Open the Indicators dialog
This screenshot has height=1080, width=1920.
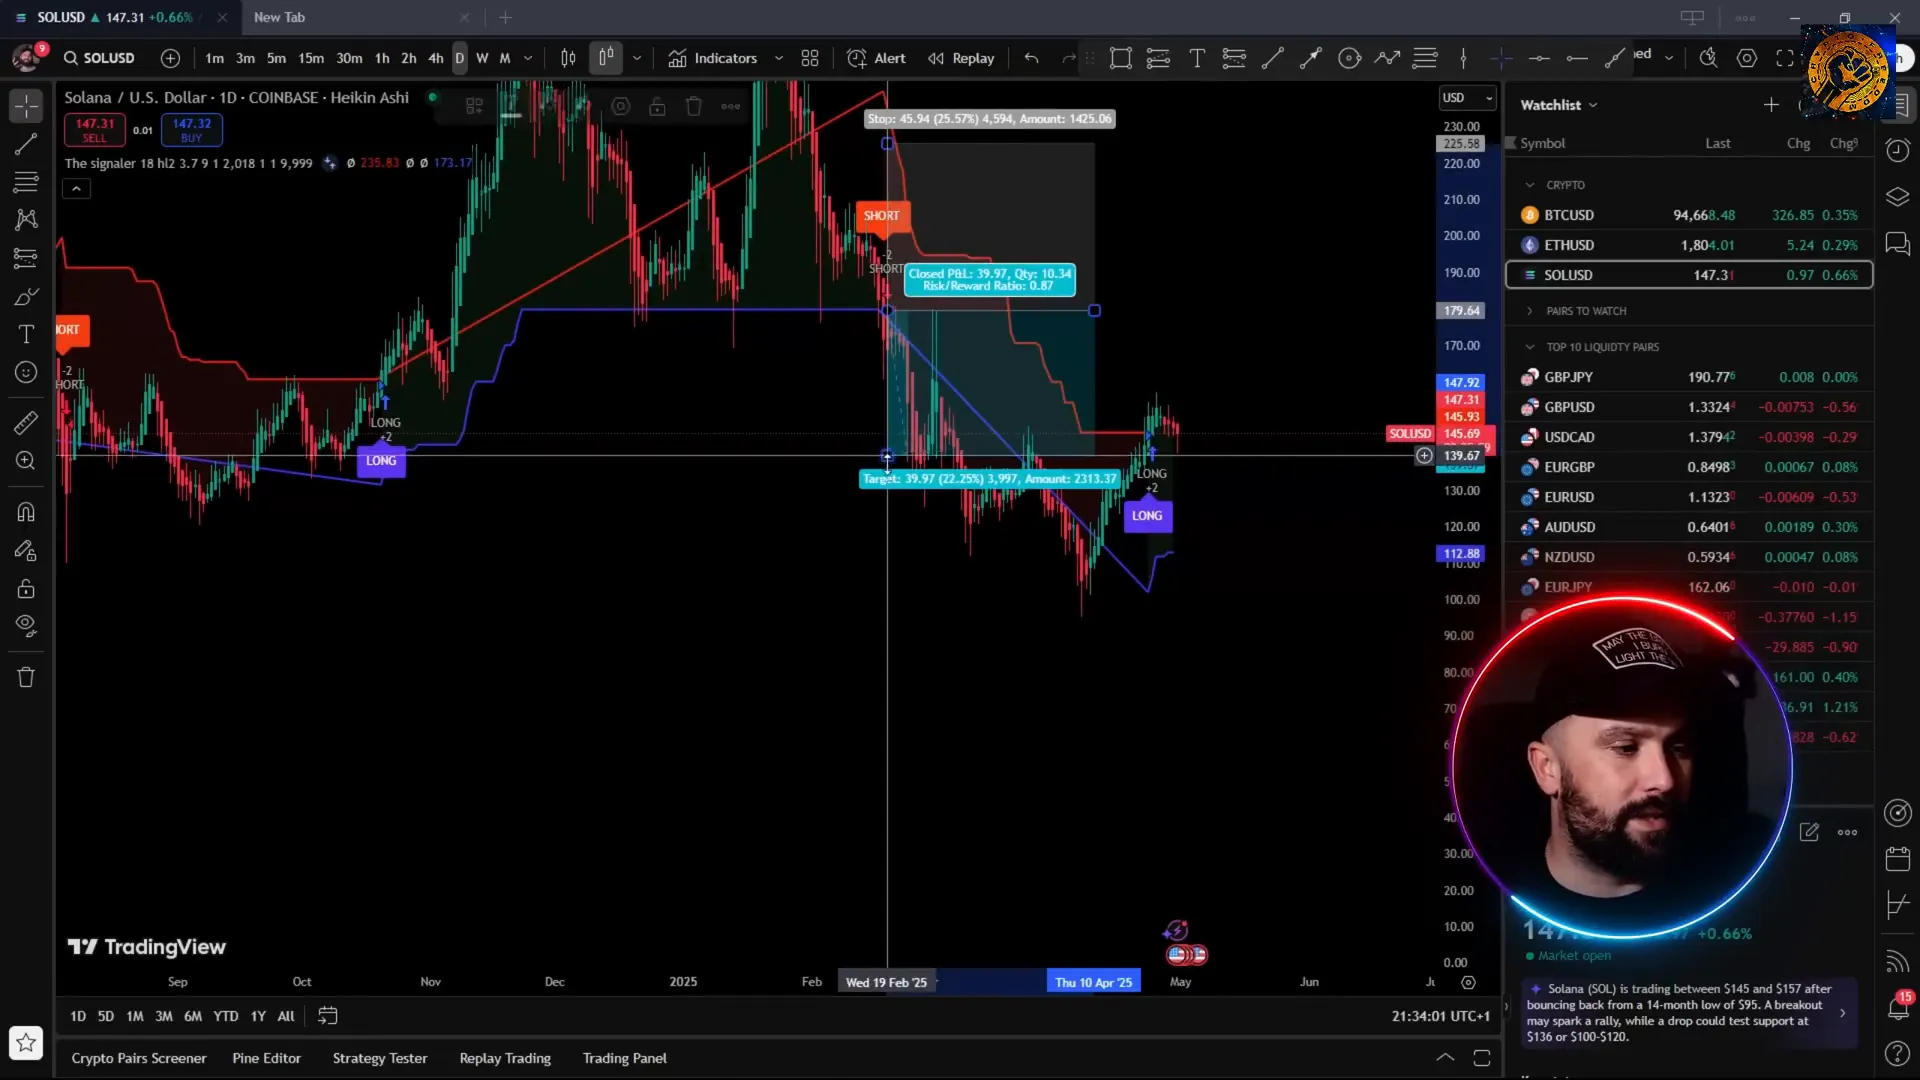coord(713,58)
